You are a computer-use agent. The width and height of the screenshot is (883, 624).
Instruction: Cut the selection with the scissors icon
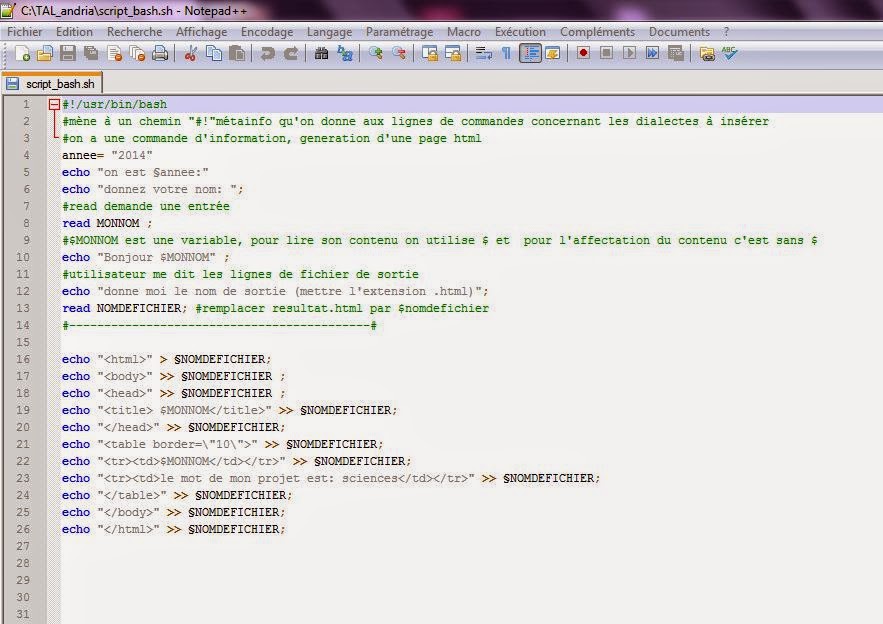coord(191,54)
